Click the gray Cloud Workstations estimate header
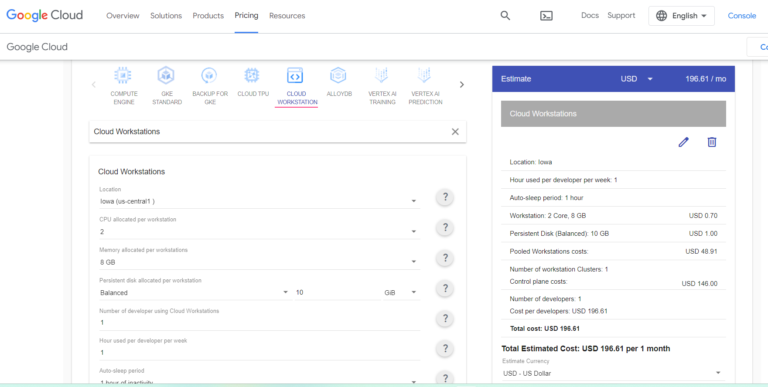The width and height of the screenshot is (768, 387). 613,114
